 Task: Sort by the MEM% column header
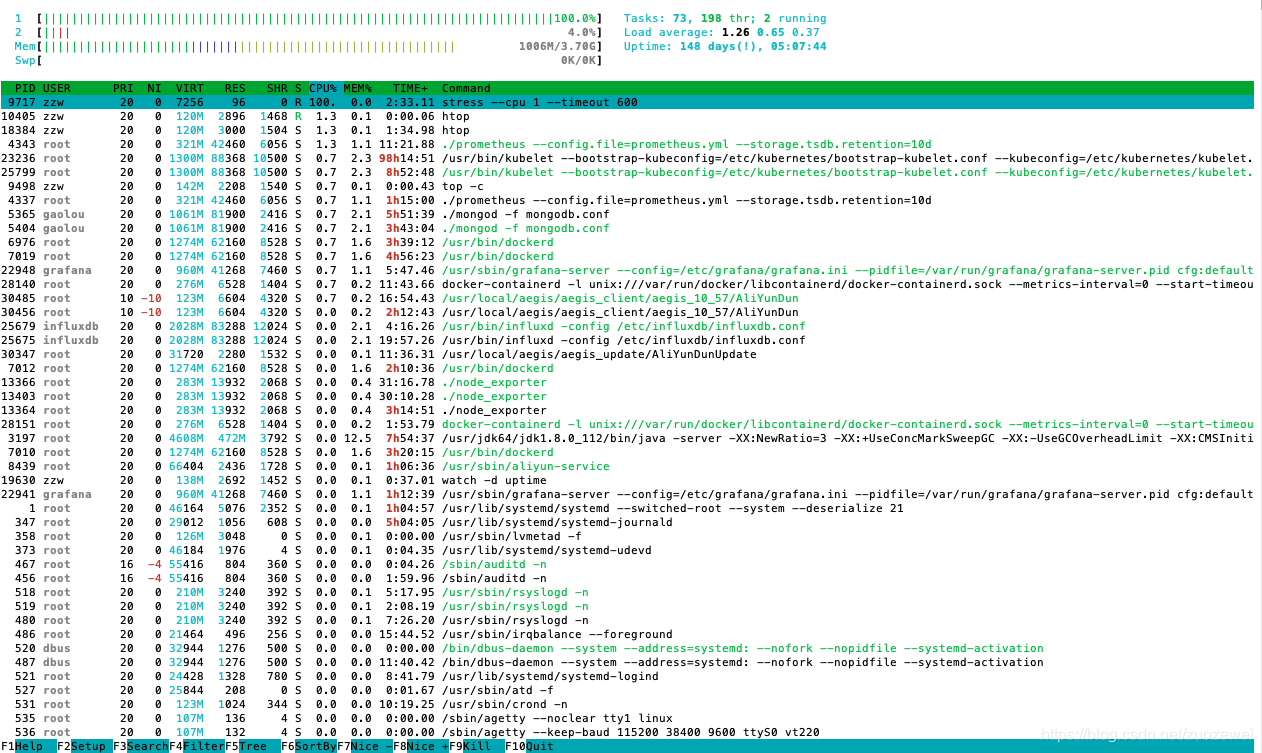click(x=357, y=88)
